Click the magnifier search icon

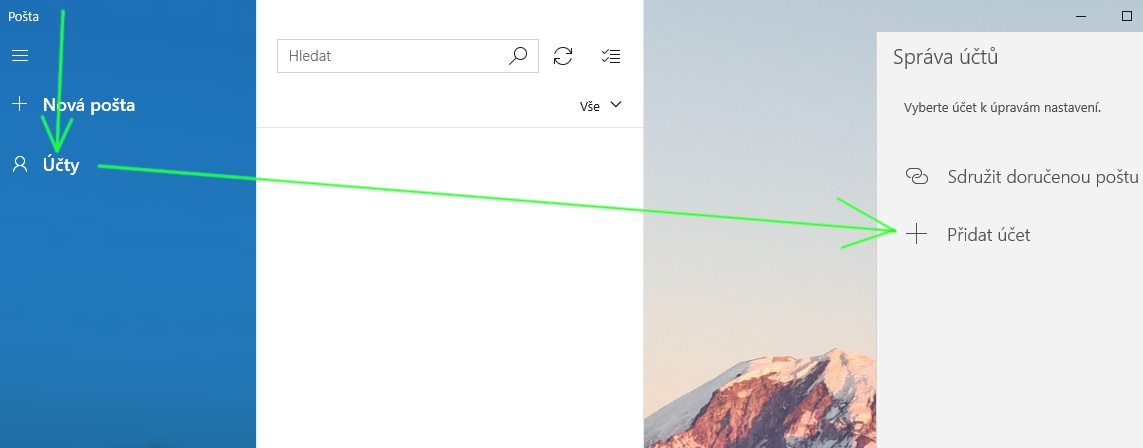518,56
